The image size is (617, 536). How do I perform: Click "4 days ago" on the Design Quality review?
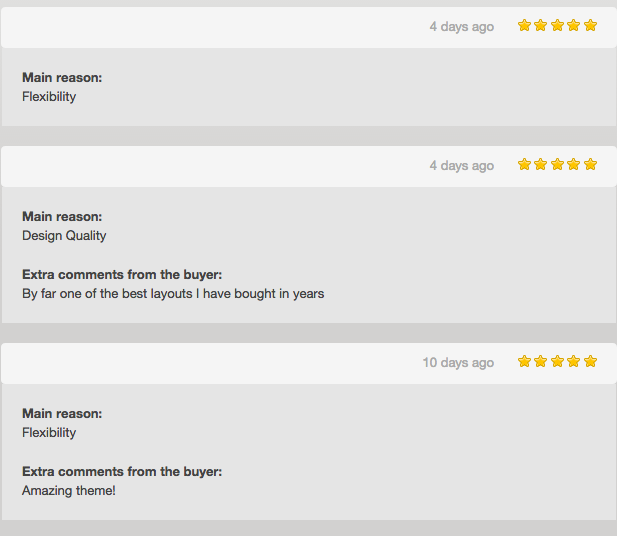pos(461,166)
